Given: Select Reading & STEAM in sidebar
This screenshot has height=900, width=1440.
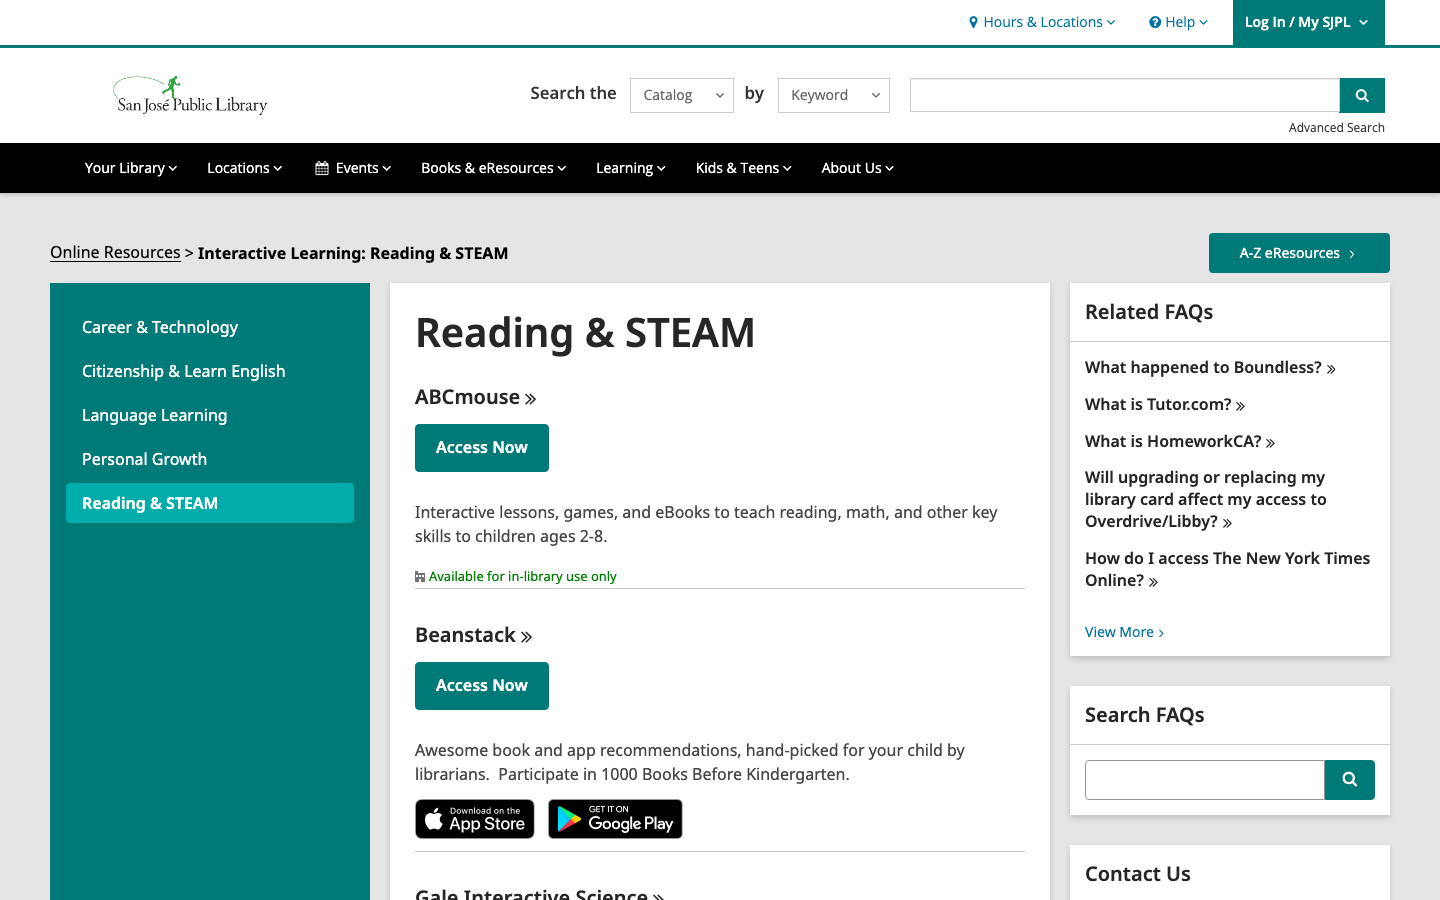Looking at the screenshot, I should (x=210, y=503).
